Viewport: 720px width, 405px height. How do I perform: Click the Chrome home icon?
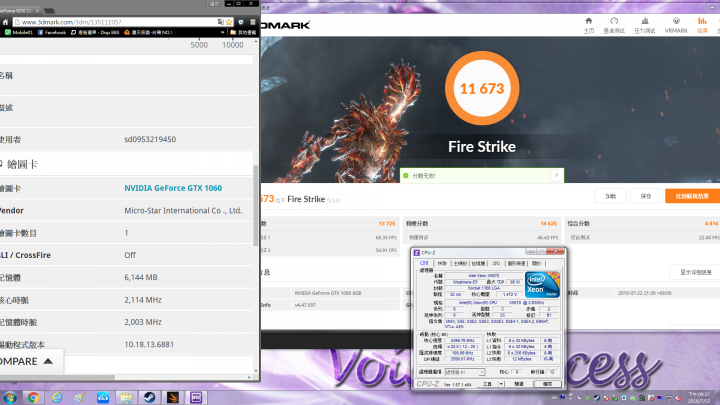point(6,22)
